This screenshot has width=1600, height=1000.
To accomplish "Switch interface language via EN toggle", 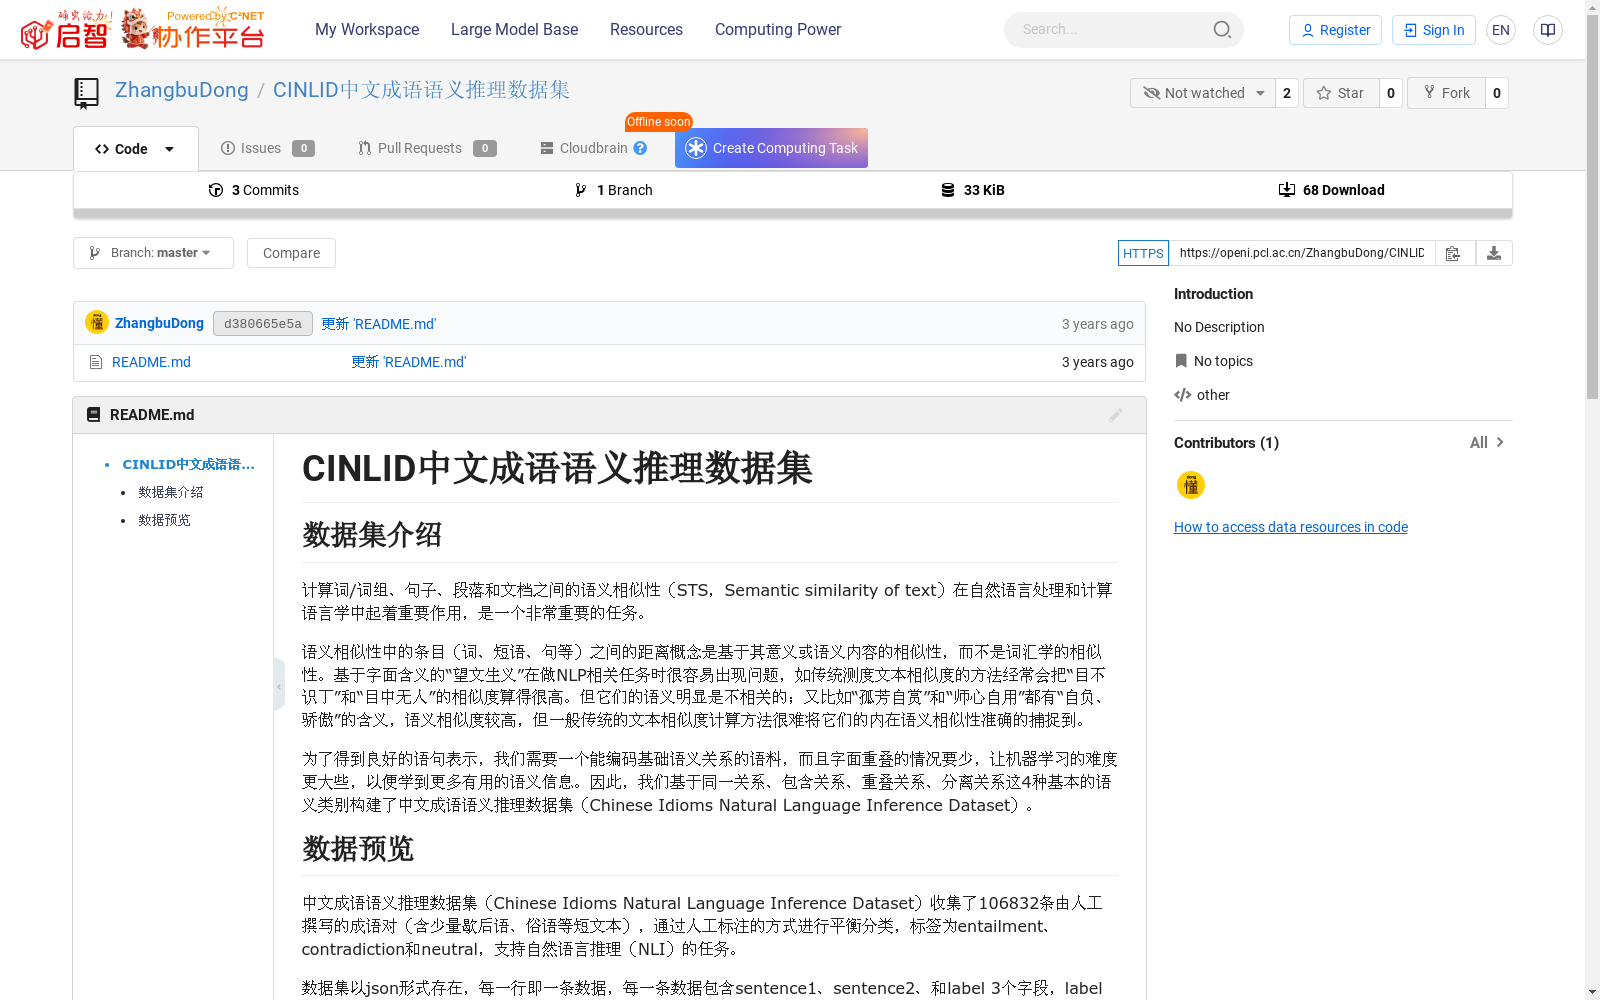I will pyautogui.click(x=1500, y=29).
